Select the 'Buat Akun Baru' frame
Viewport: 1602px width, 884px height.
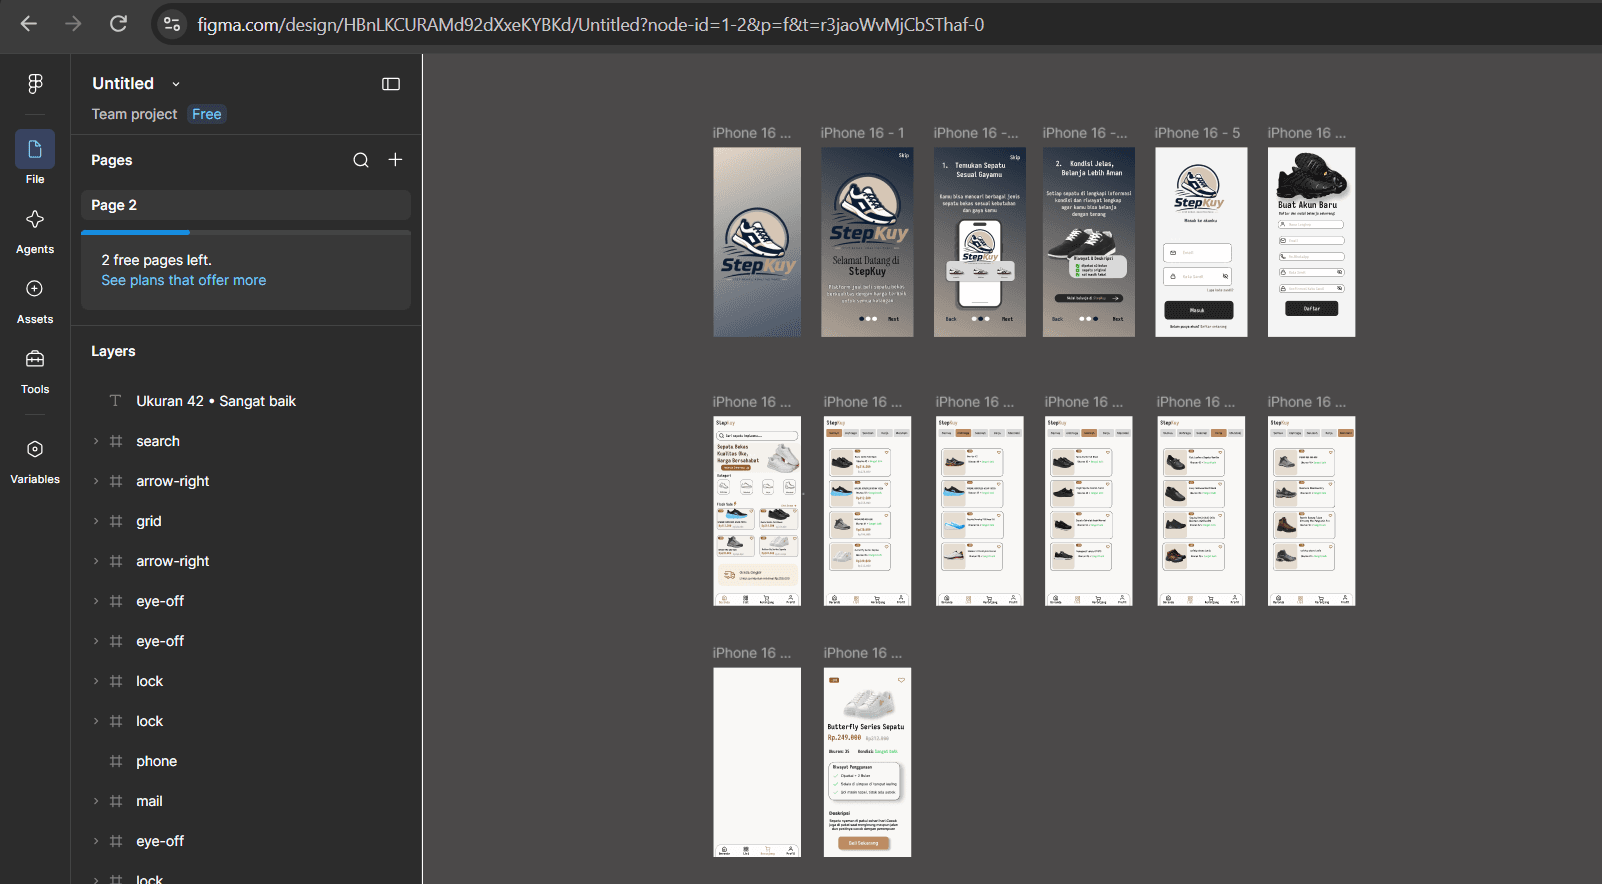coord(1312,242)
